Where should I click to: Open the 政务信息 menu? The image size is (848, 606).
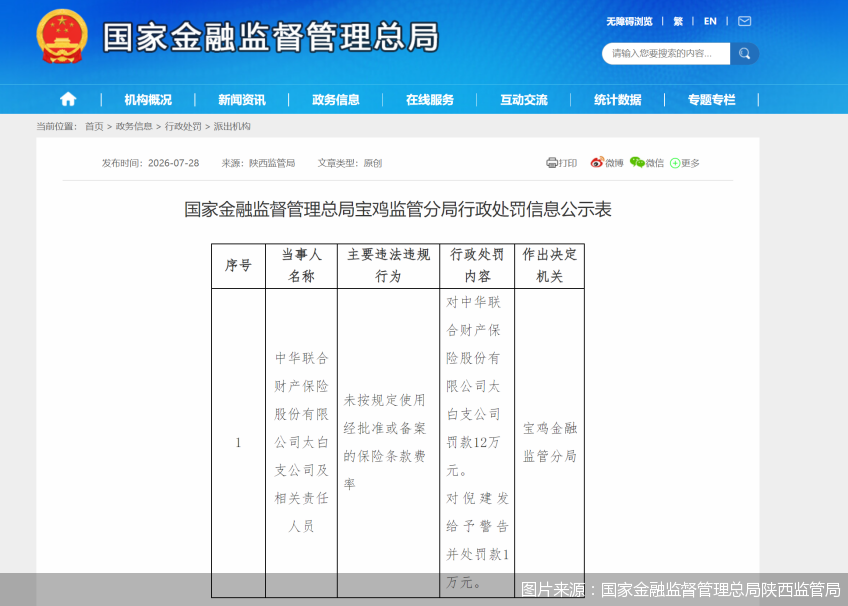click(x=336, y=100)
